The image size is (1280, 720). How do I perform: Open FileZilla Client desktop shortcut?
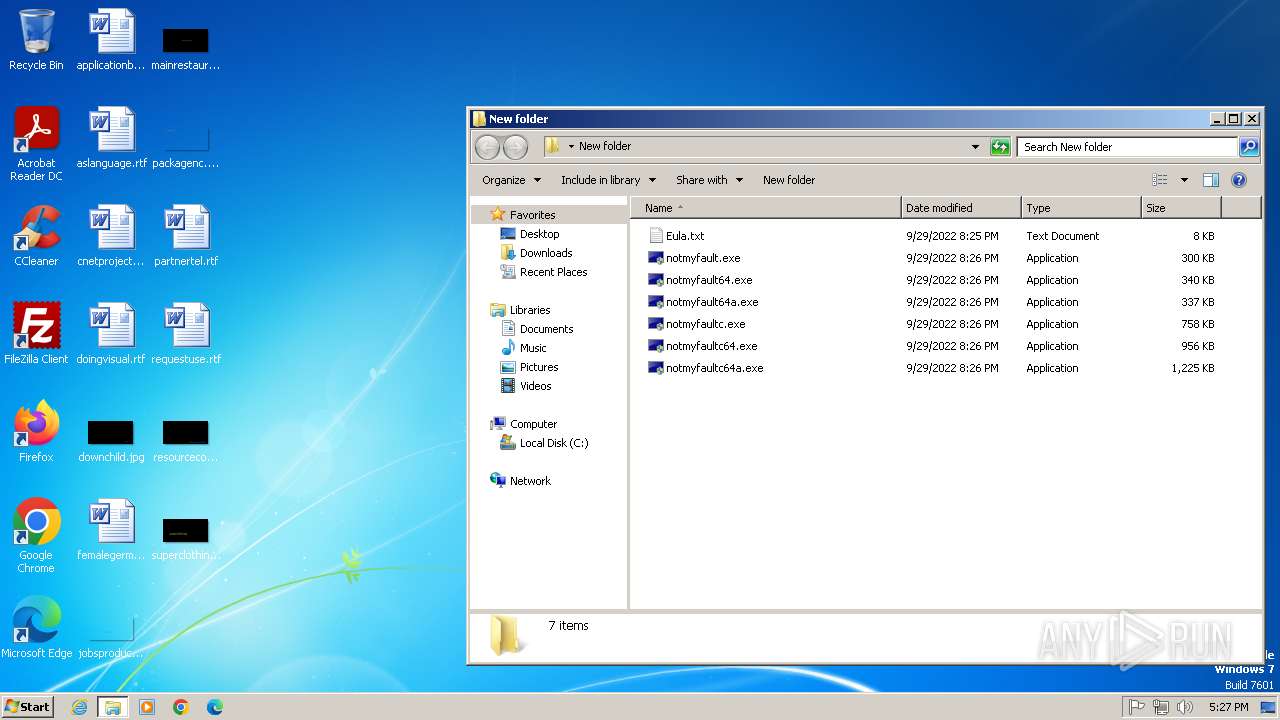[x=36, y=334]
